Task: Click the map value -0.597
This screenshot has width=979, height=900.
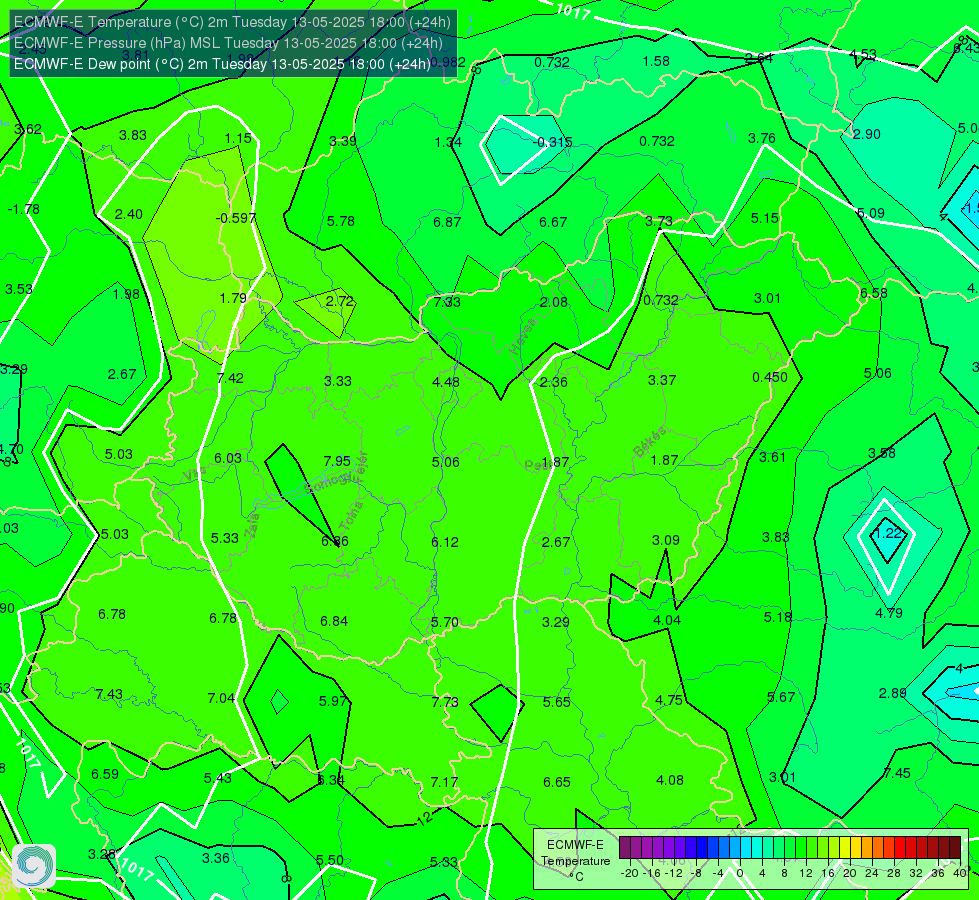Action: pyautogui.click(x=235, y=218)
